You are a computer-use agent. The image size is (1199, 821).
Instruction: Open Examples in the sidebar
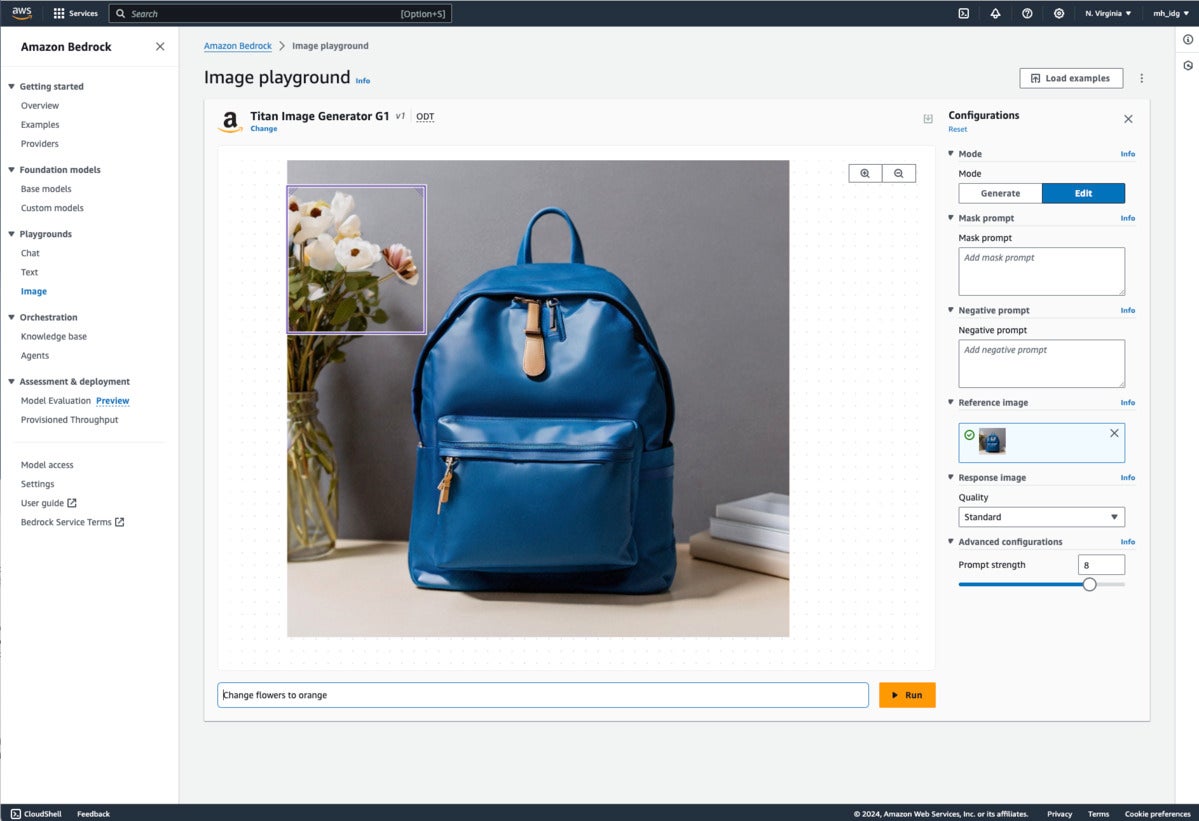(40, 125)
